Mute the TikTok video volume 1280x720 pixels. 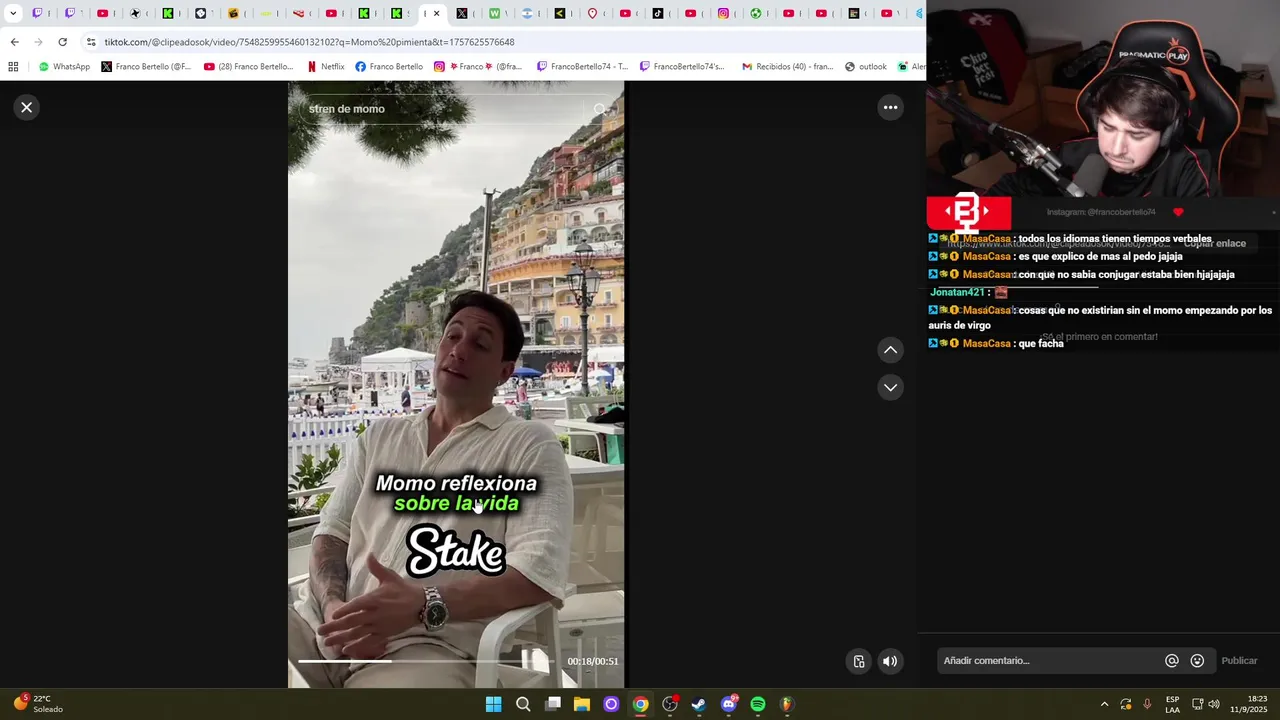[x=890, y=661]
